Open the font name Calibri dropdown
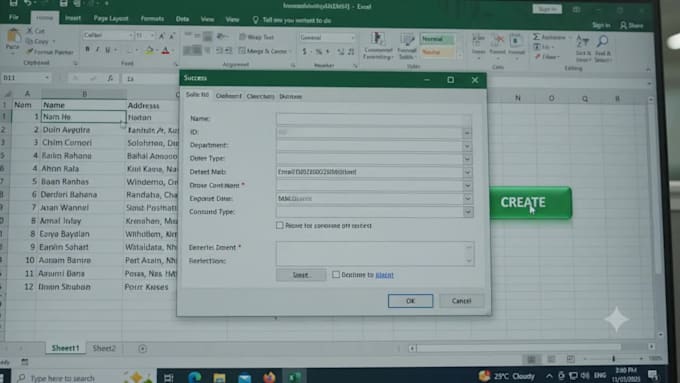 (x=131, y=35)
